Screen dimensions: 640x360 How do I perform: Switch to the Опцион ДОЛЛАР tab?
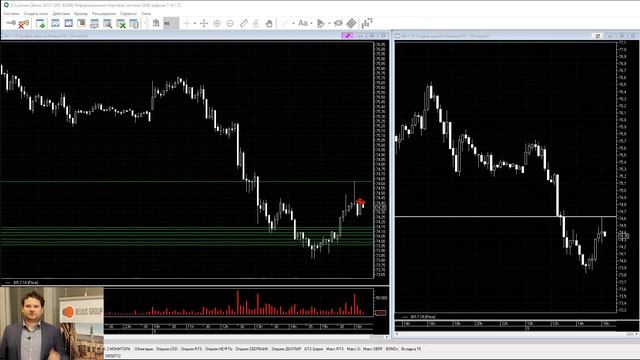[x=286, y=349]
